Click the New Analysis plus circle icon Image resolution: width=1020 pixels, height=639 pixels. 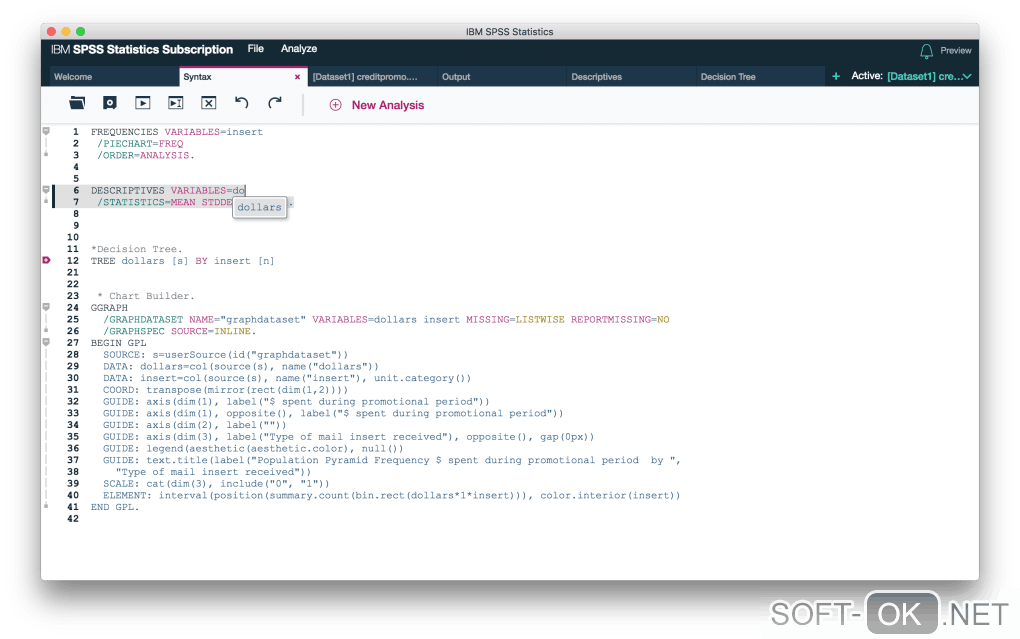(x=335, y=105)
